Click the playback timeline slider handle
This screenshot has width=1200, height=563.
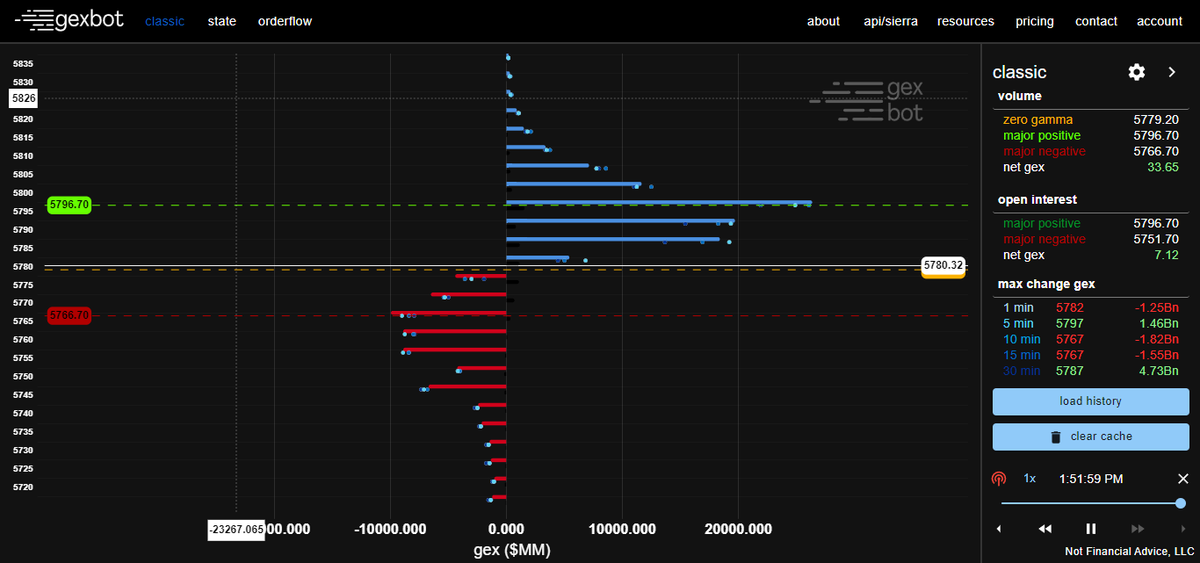pyautogui.click(x=1181, y=503)
